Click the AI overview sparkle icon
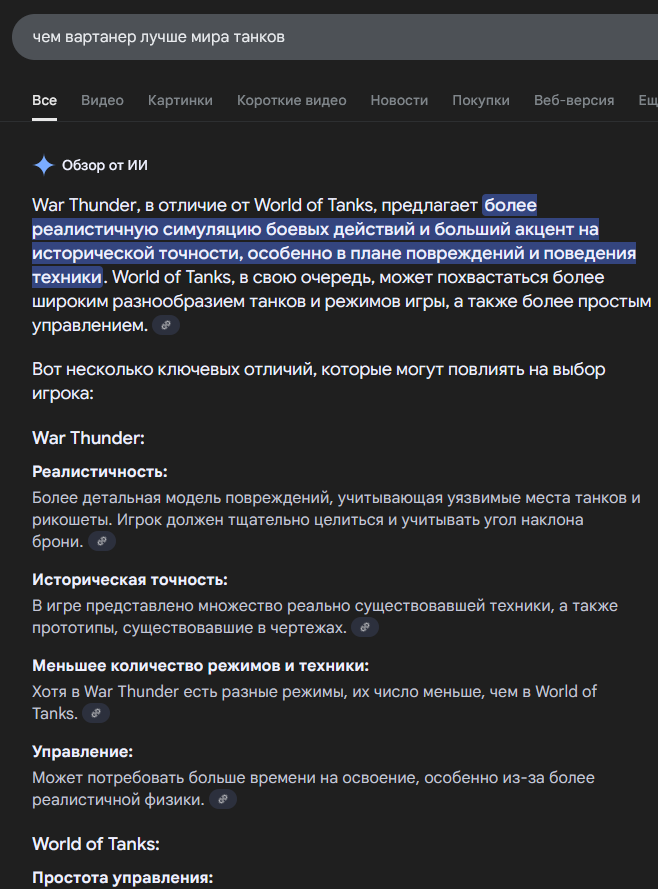658x889 pixels. [44, 166]
